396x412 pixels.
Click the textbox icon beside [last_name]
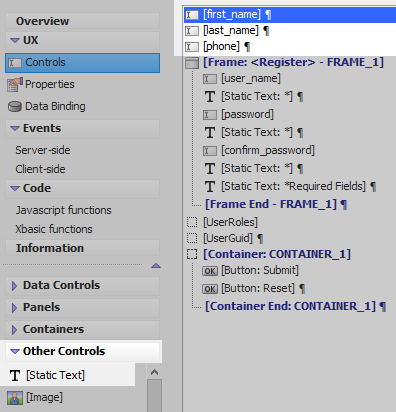(x=192, y=31)
